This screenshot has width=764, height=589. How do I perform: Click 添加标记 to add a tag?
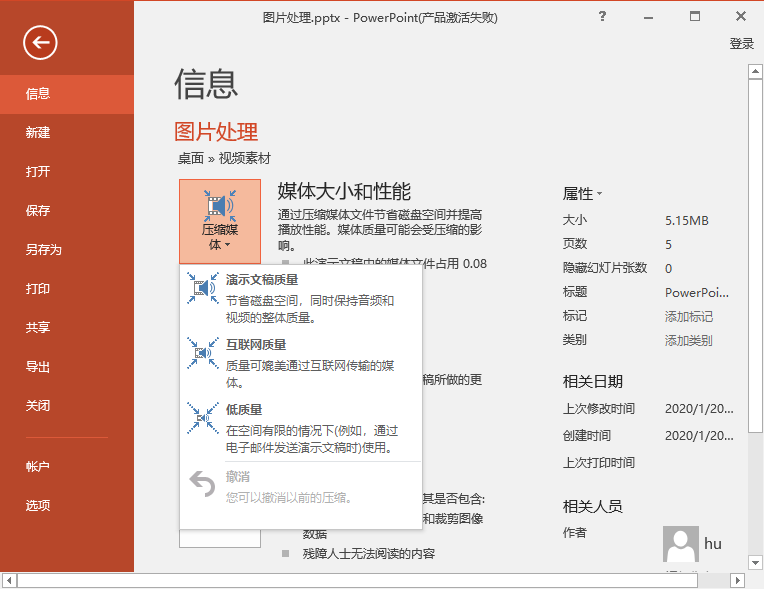[x=688, y=317]
